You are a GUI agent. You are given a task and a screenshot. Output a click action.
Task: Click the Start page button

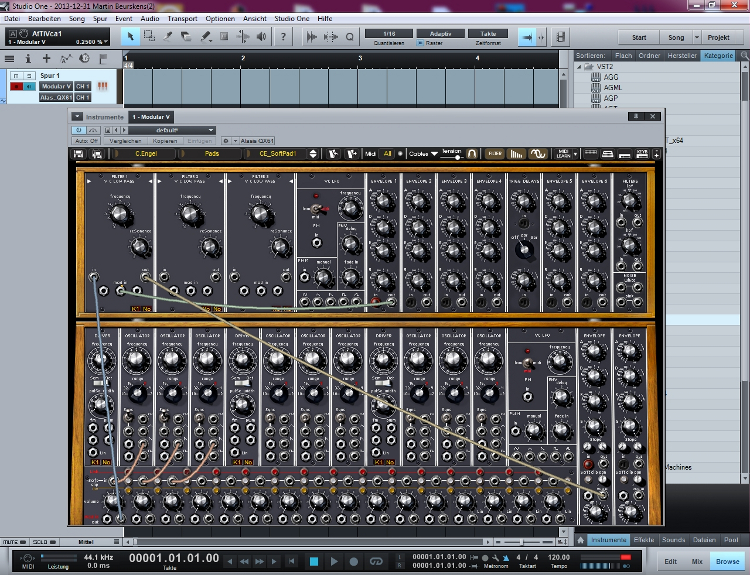[639, 37]
